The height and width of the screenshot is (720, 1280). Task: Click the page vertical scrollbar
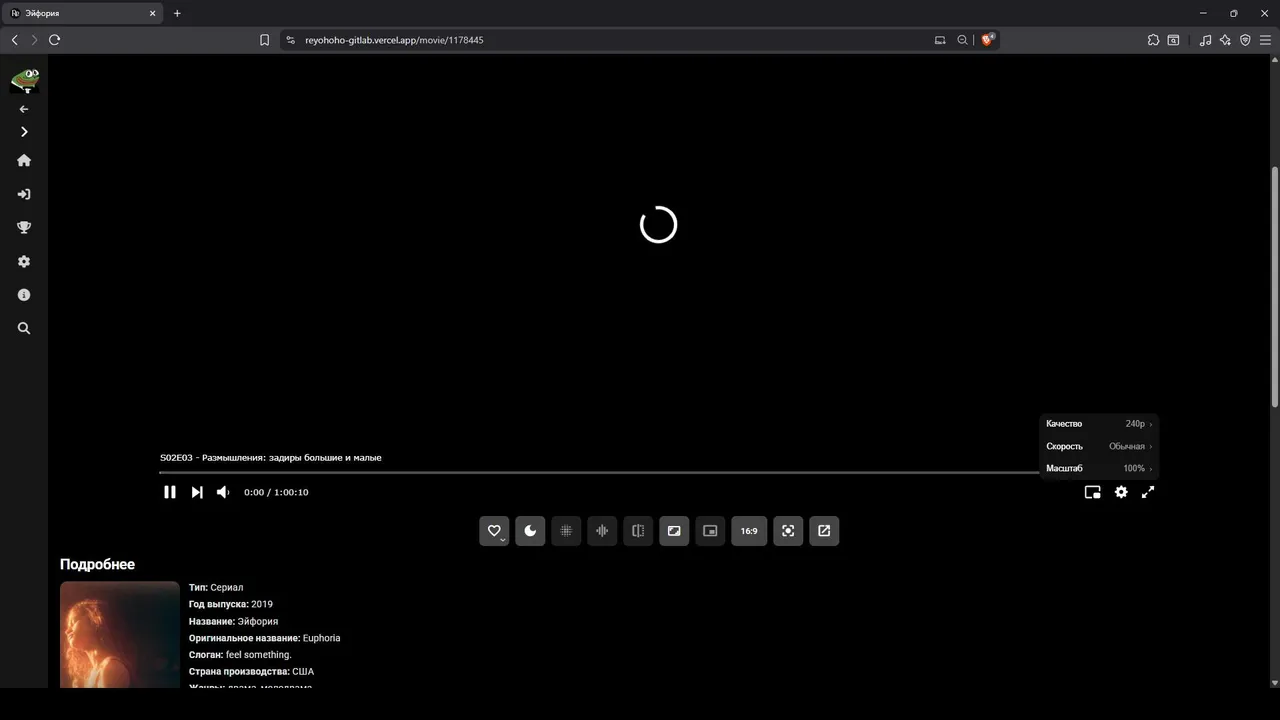[1274, 285]
